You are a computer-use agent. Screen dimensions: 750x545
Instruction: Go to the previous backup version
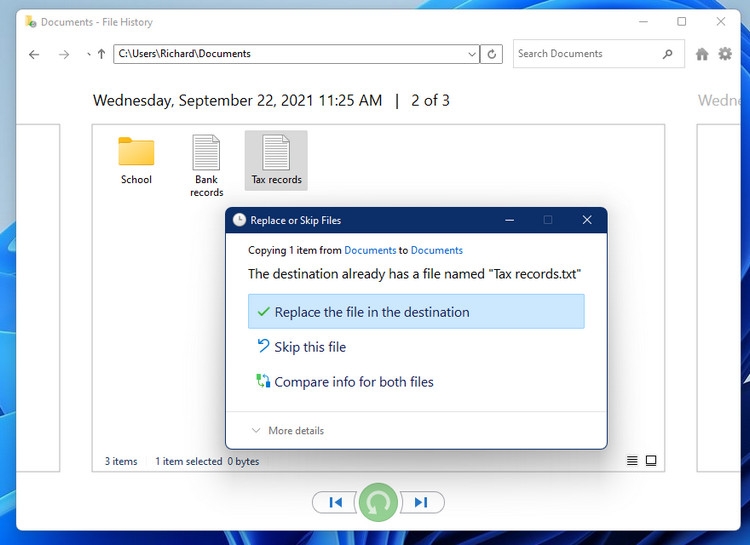[335, 502]
